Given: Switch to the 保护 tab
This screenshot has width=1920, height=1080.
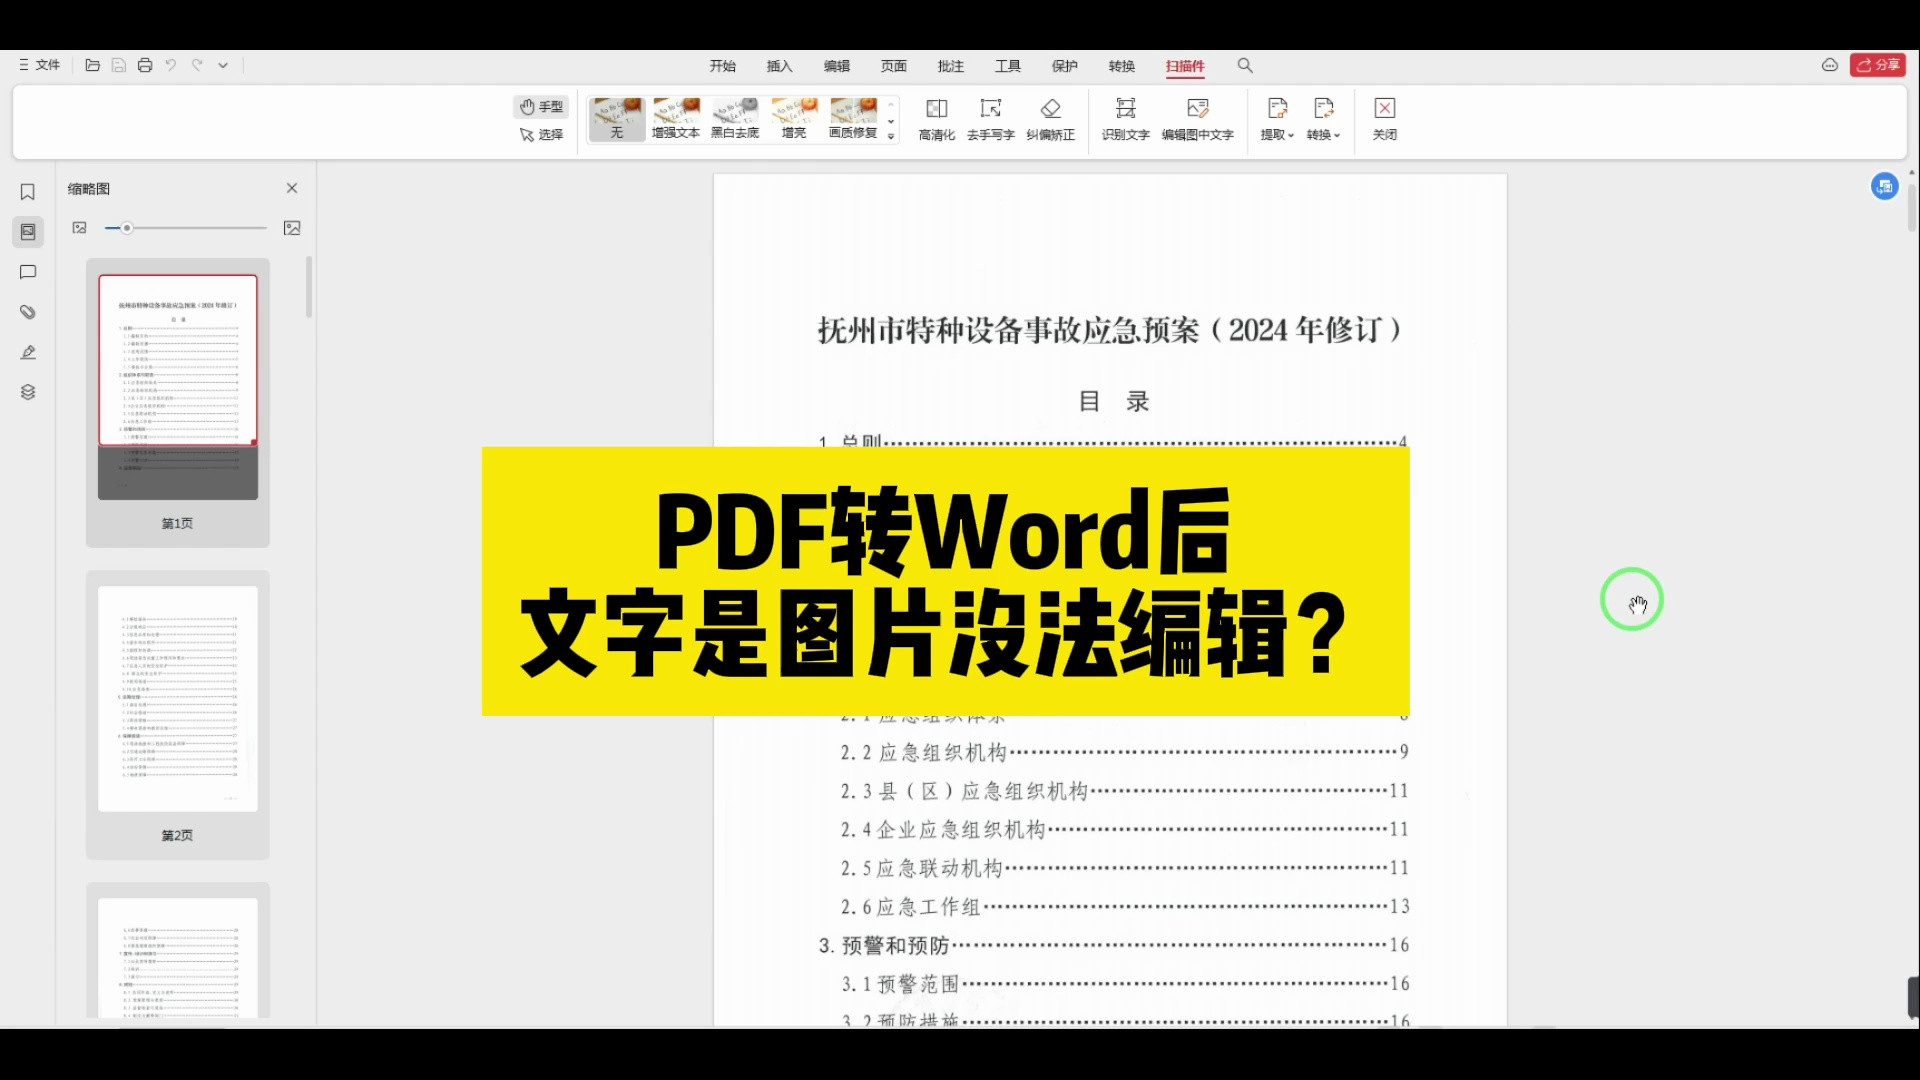Looking at the screenshot, I should (x=1065, y=66).
